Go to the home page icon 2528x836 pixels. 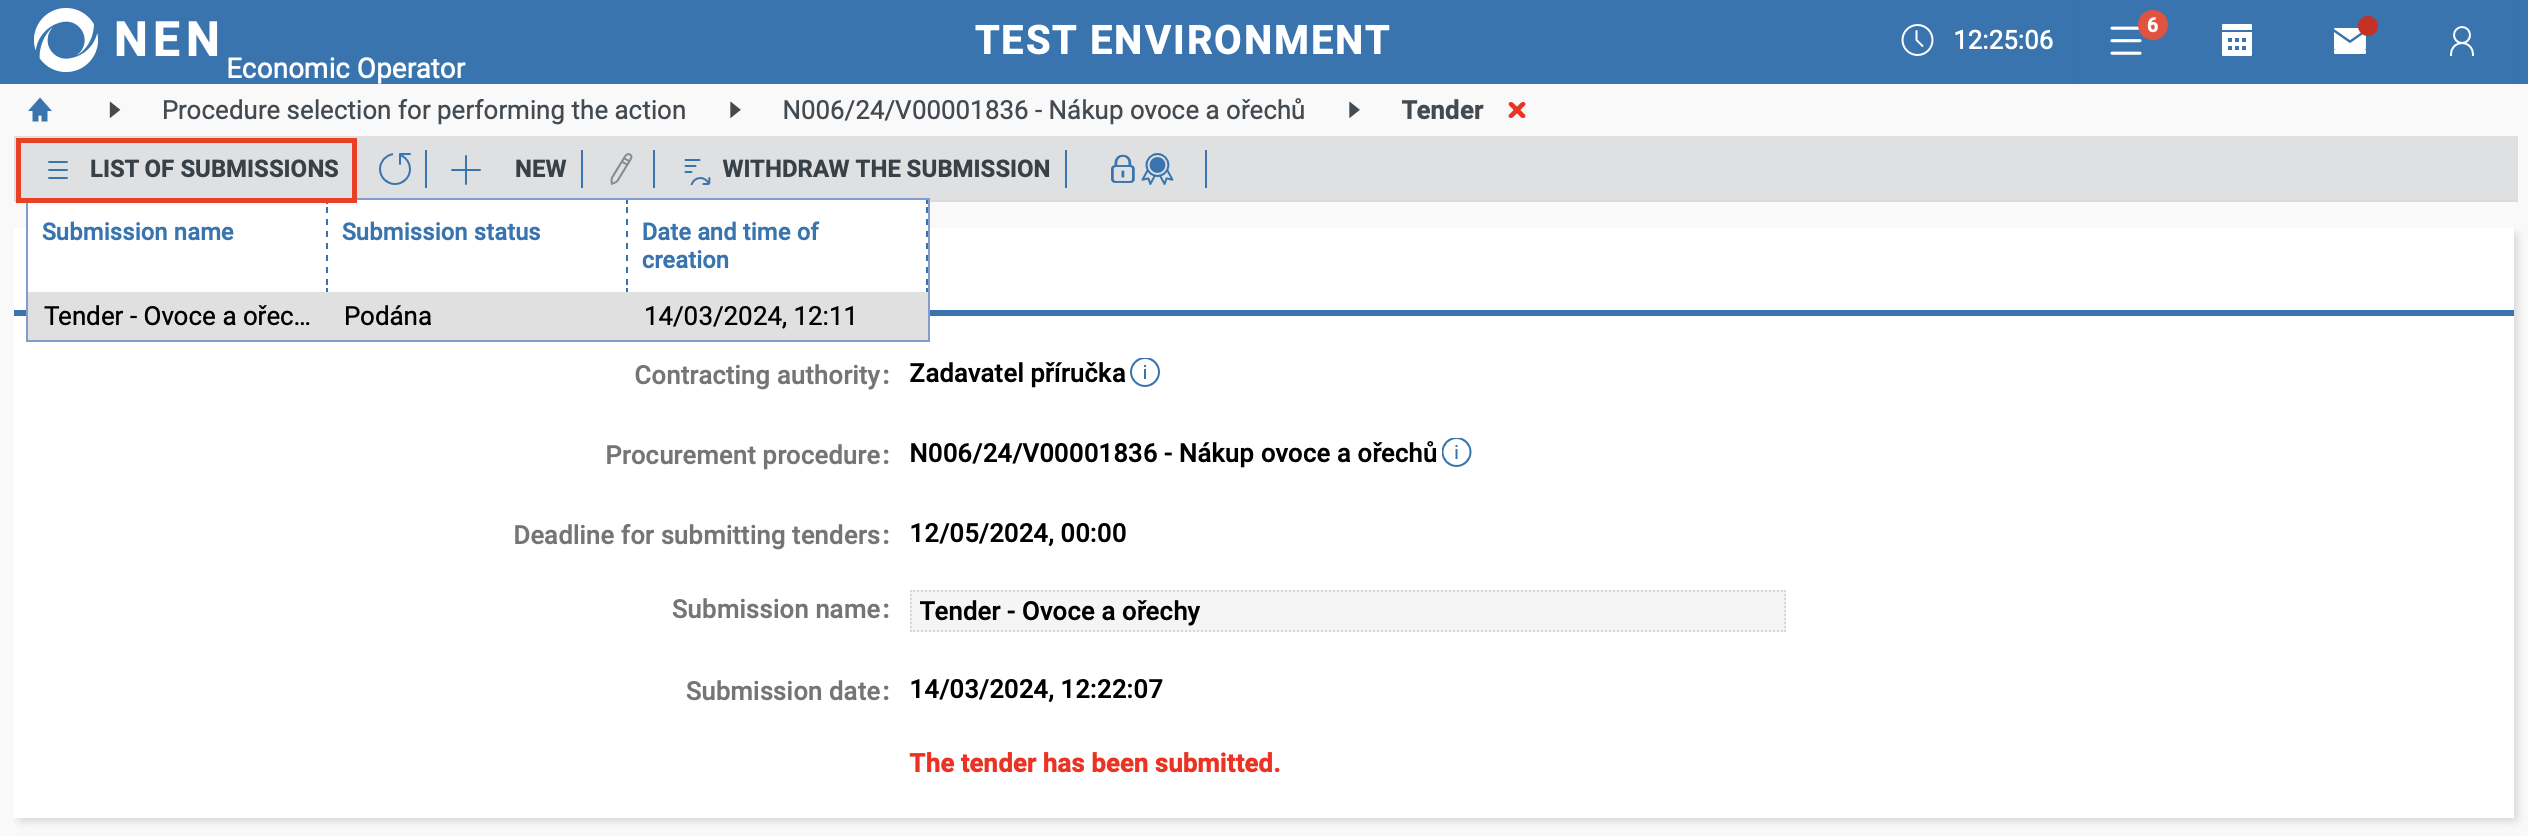(x=40, y=110)
